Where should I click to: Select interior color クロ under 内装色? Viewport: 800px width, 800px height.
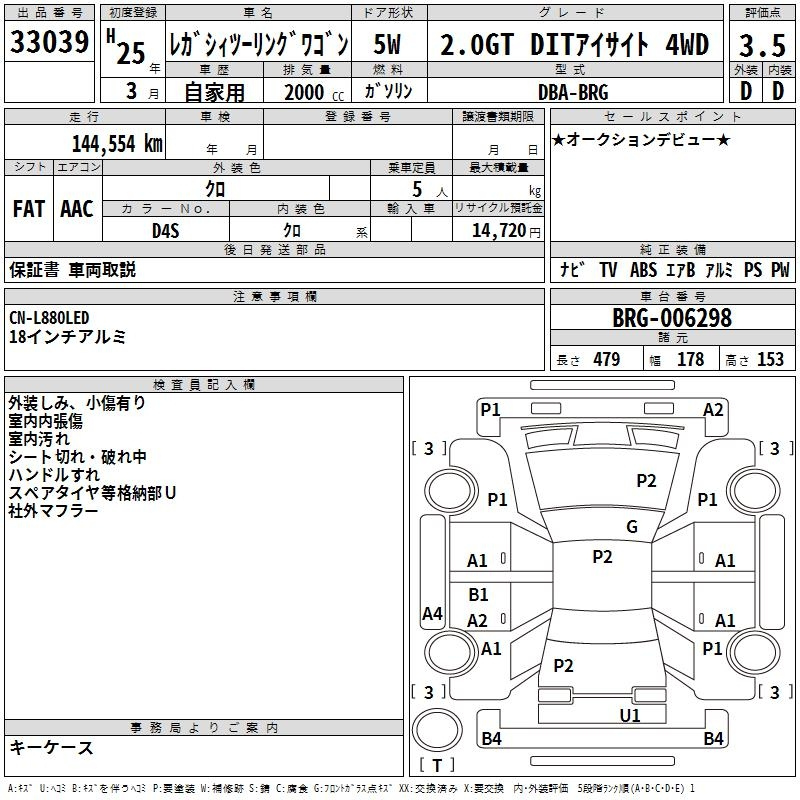[x=292, y=230]
